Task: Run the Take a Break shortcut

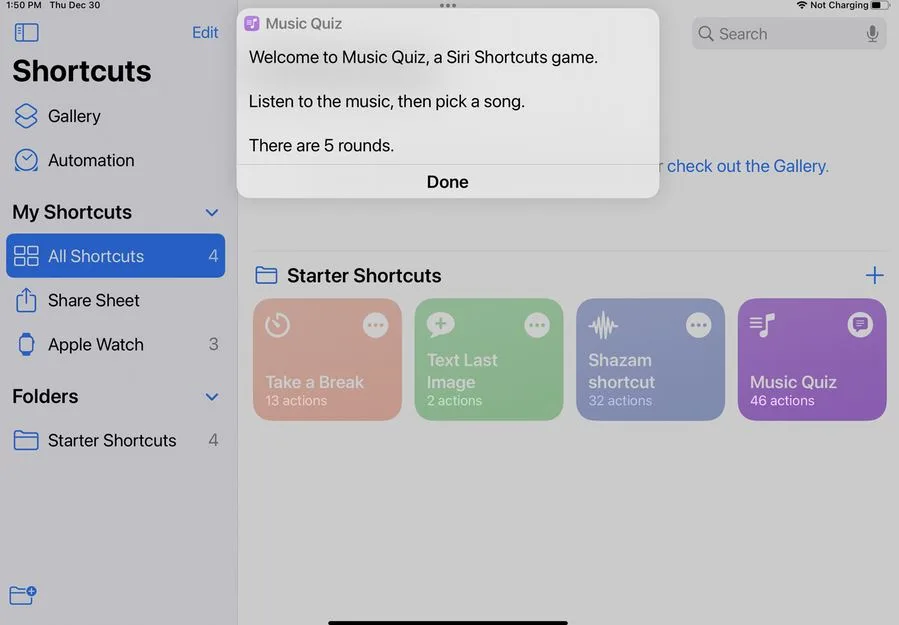Action: 327,360
